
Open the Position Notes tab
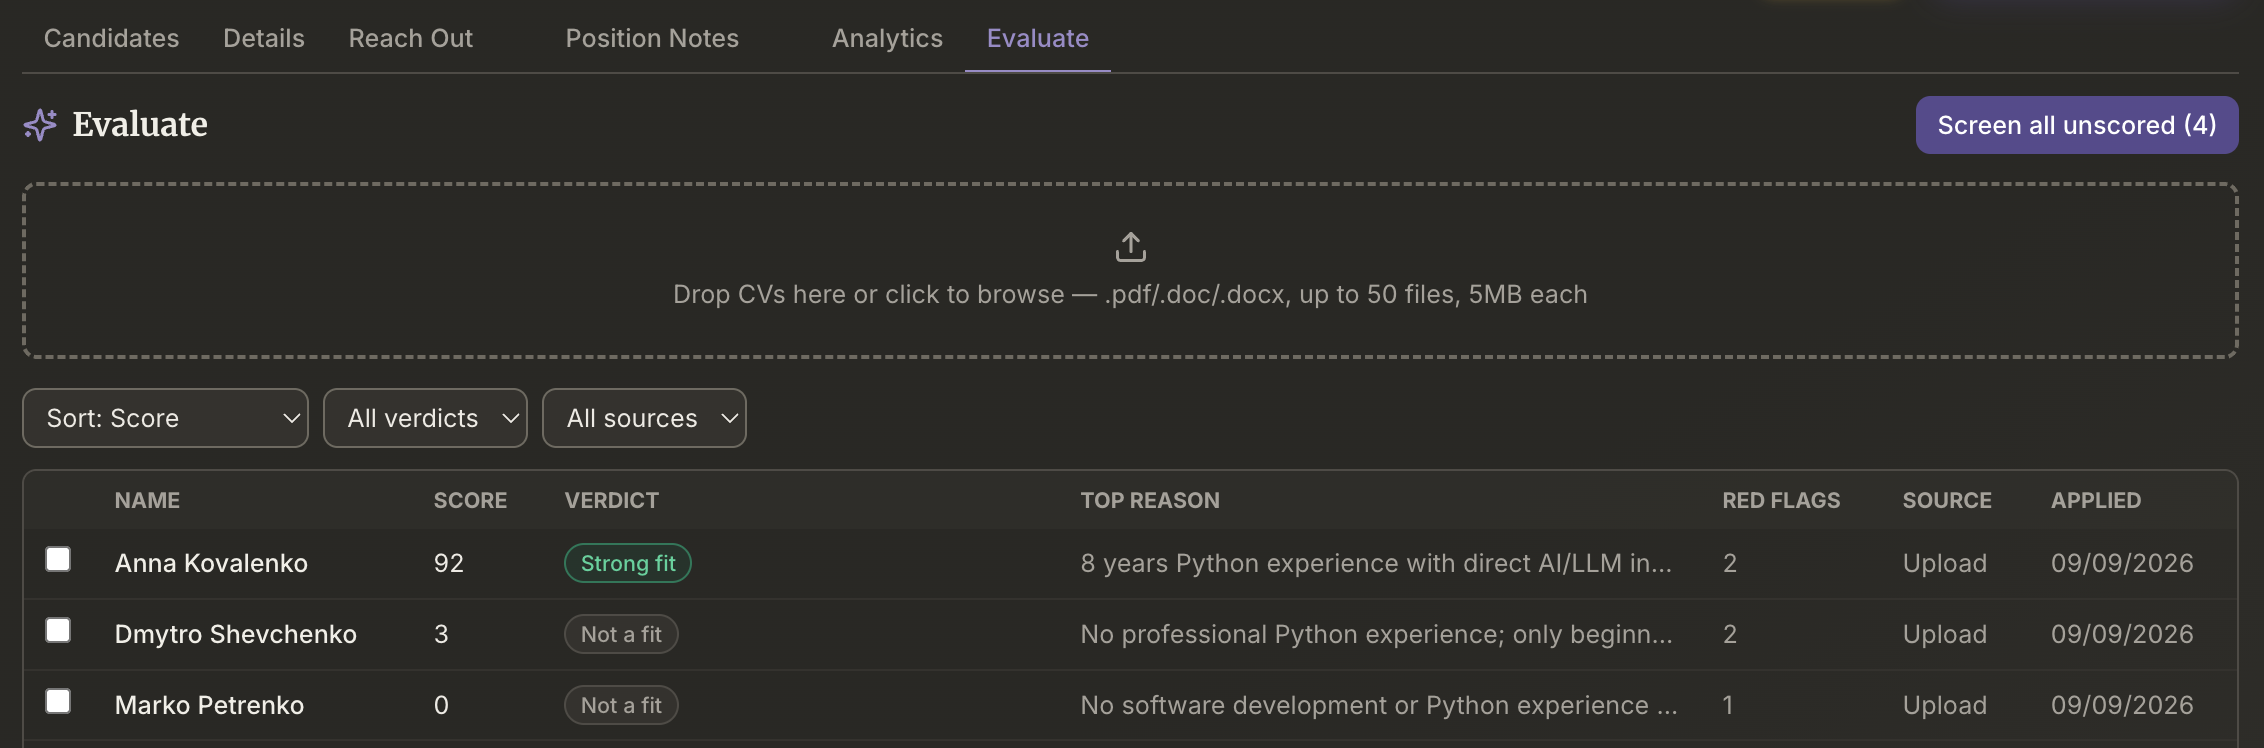click(x=652, y=38)
